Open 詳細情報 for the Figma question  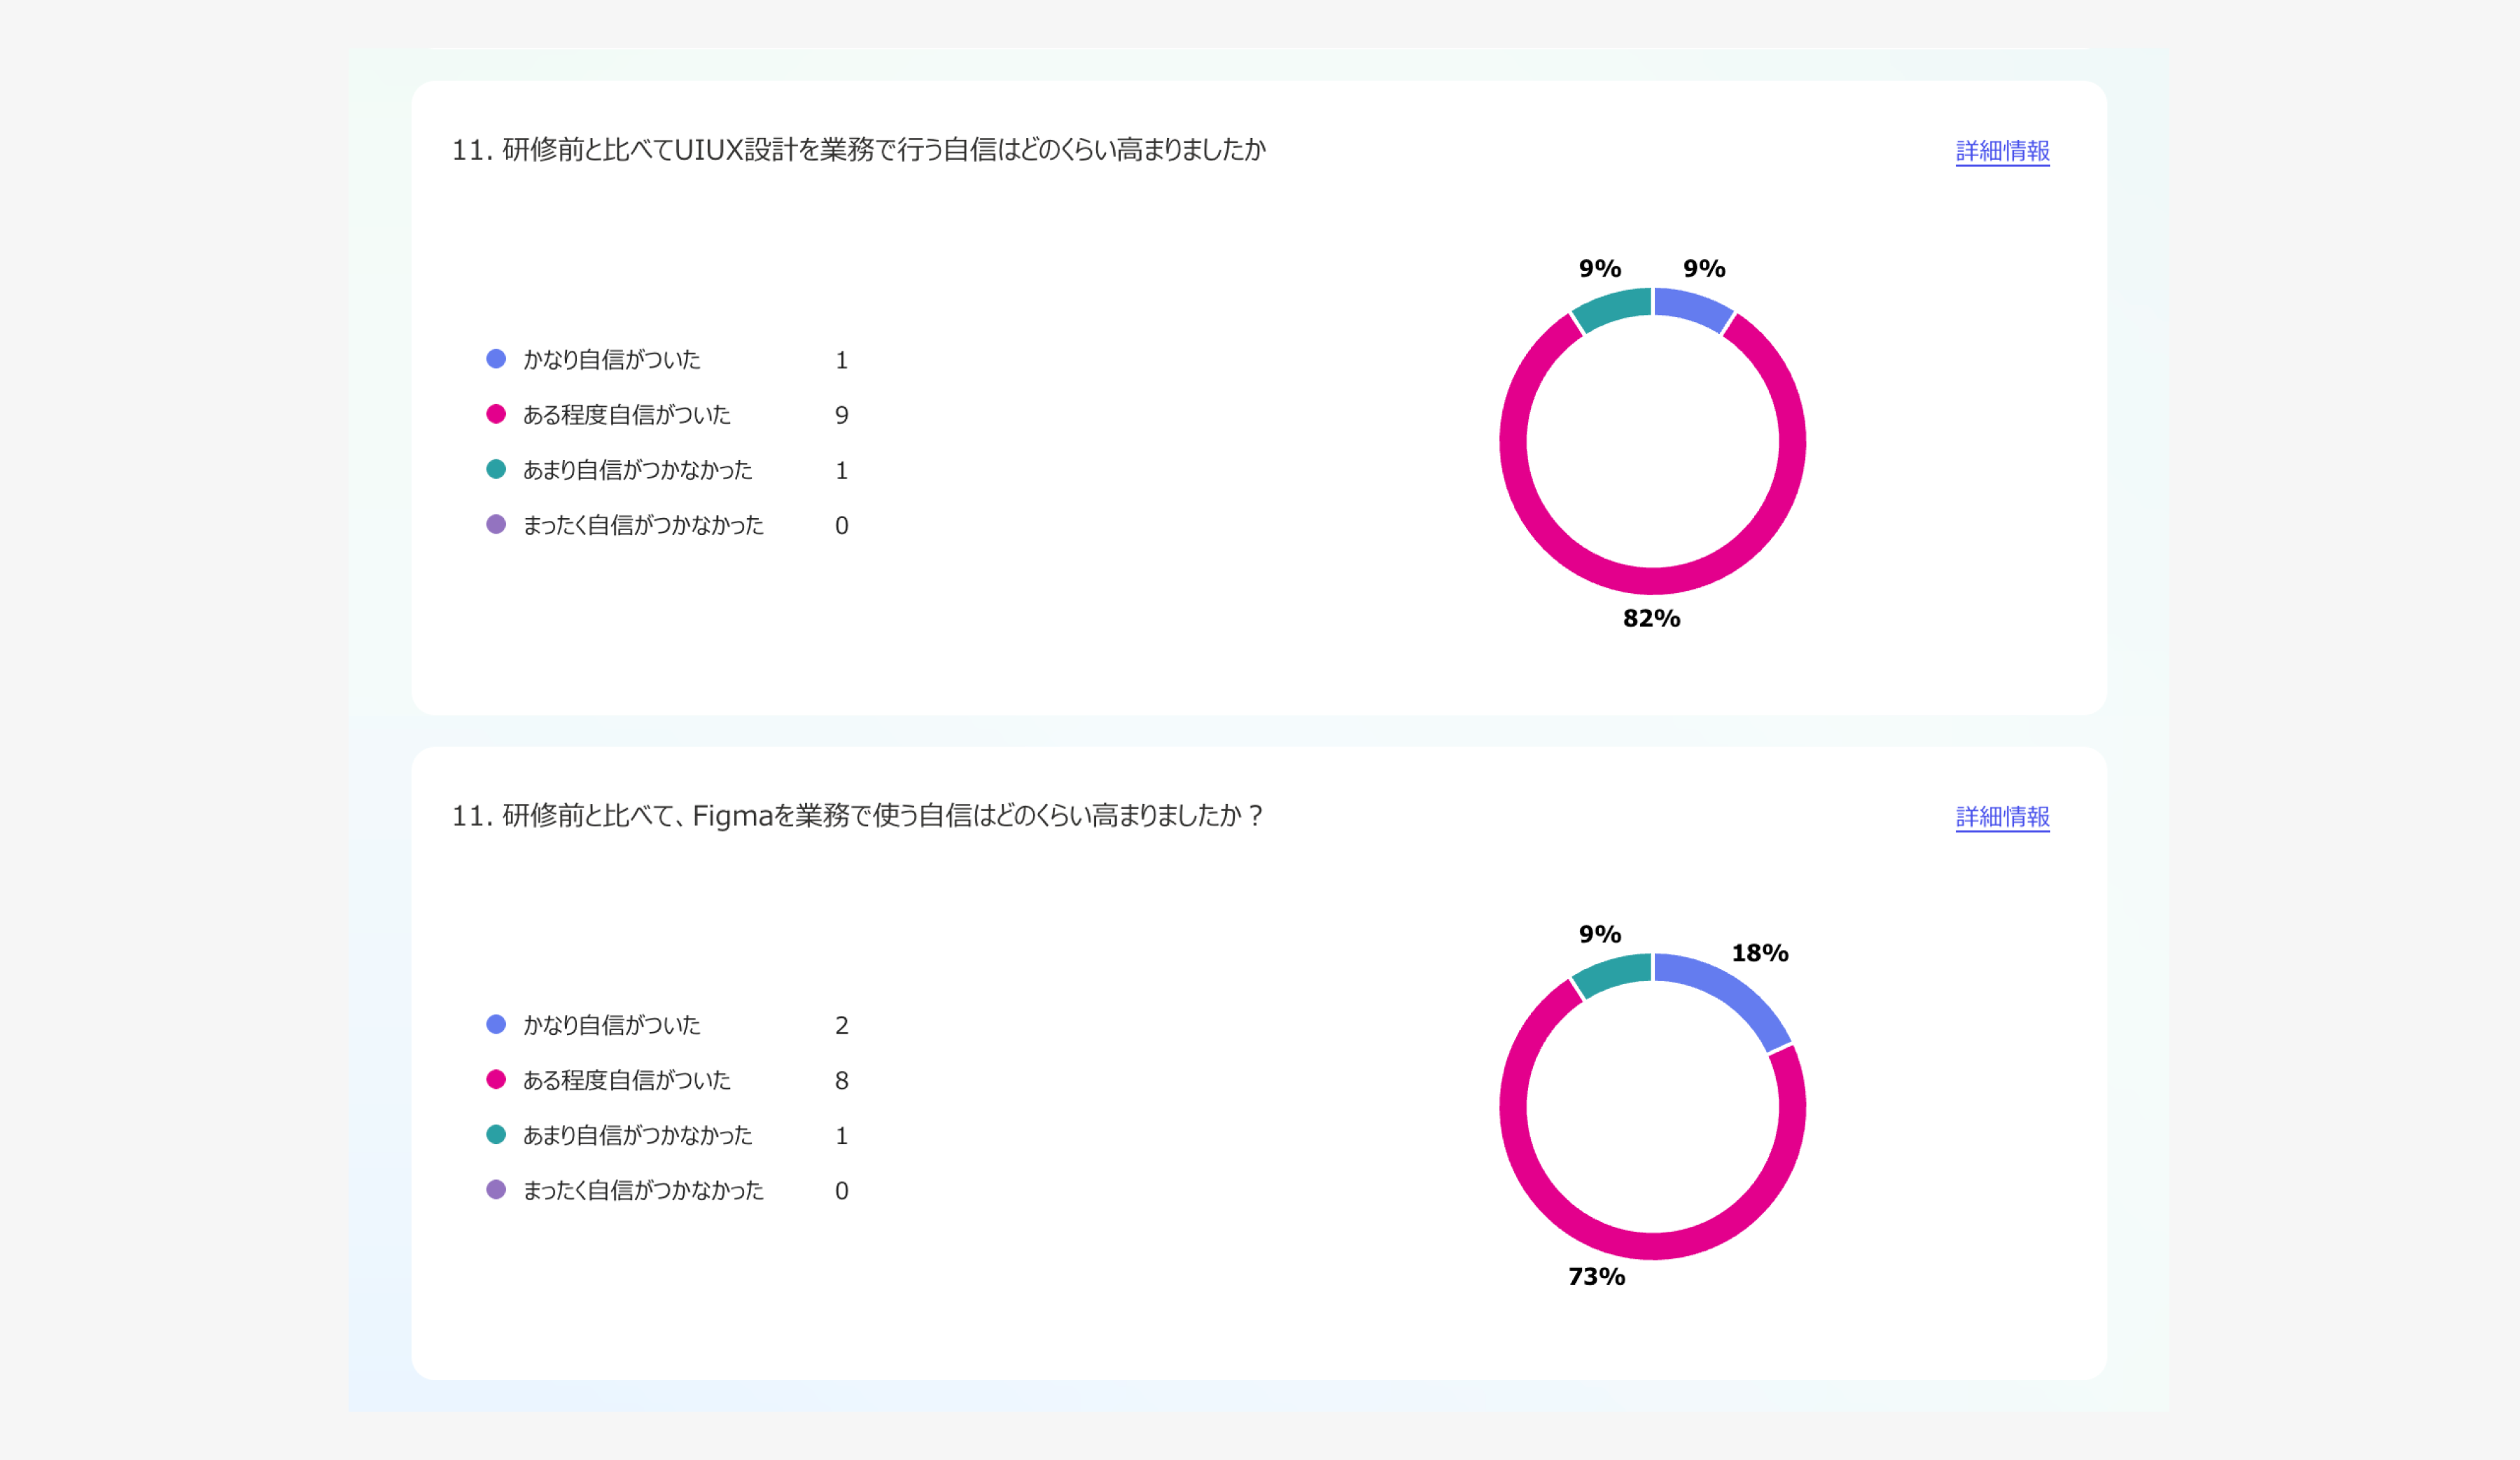(2001, 817)
